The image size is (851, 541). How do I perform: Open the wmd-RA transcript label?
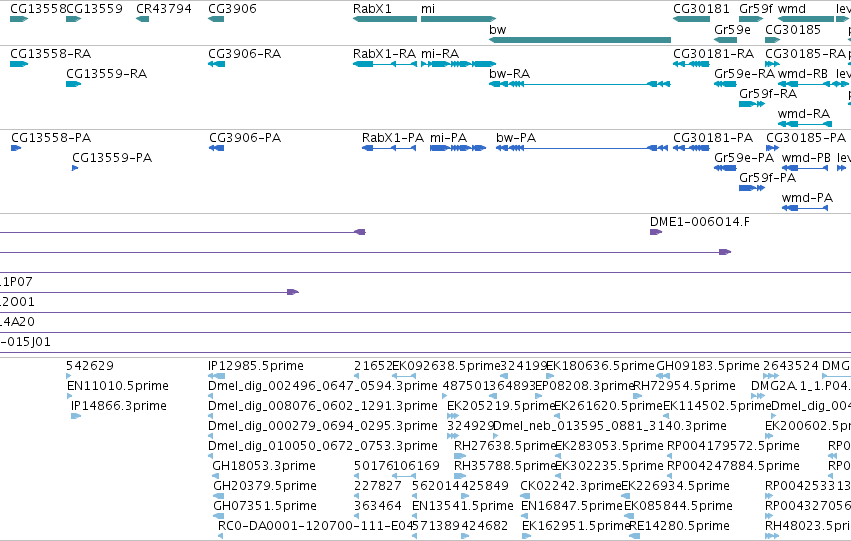tap(804, 114)
